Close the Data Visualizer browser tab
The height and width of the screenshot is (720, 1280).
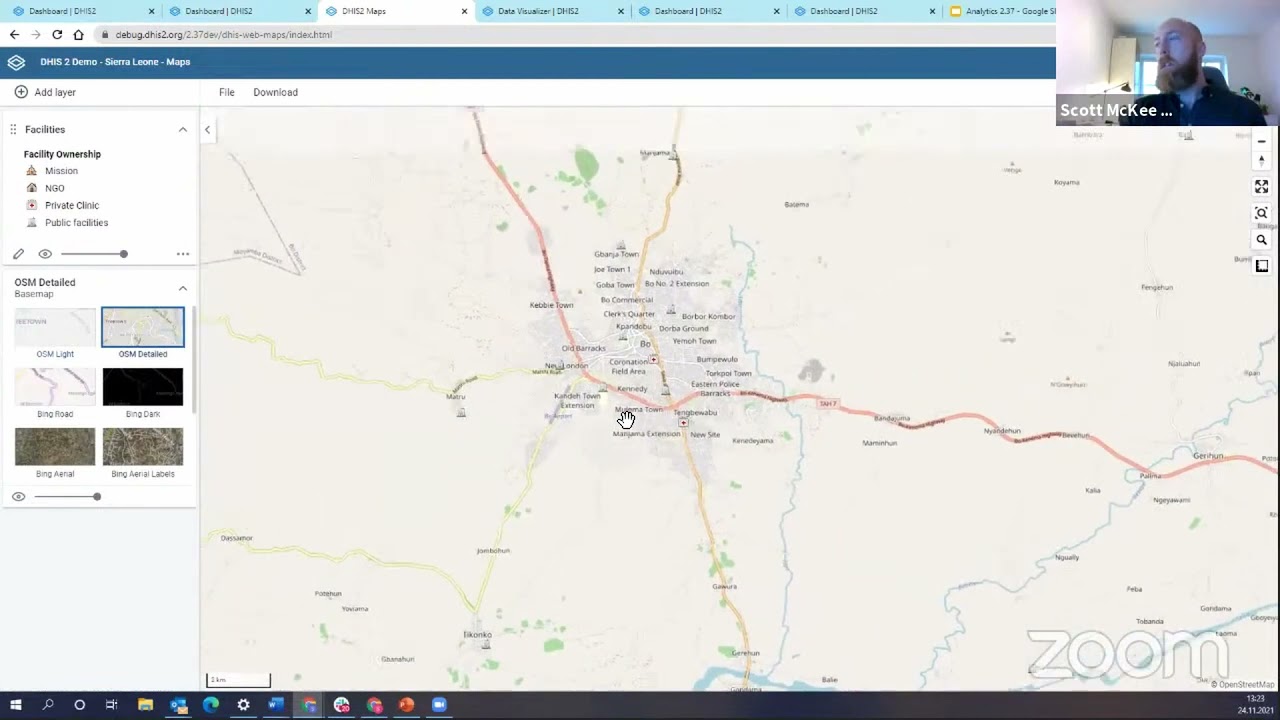tap(621, 11)
